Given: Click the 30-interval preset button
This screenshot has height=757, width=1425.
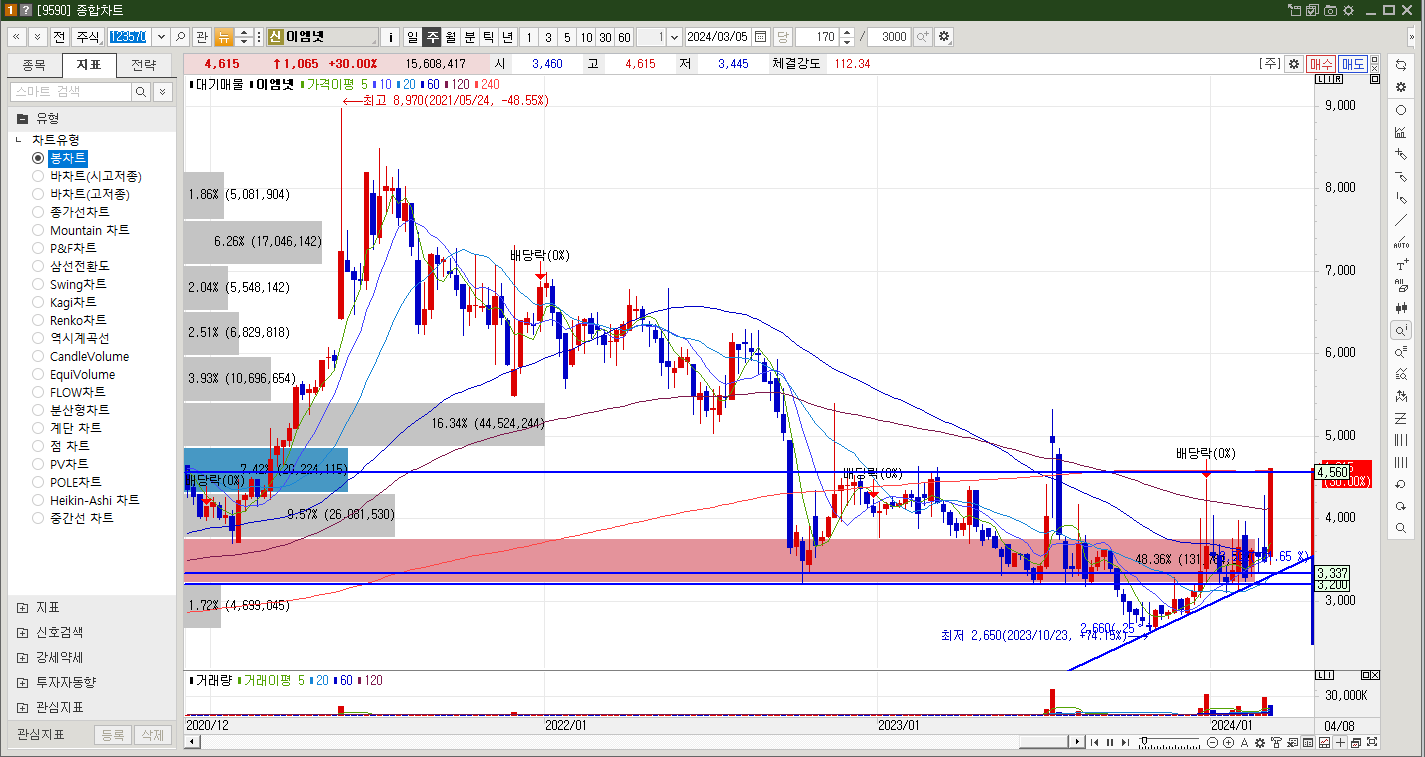Looking at the screenshot, I should (x=605, y=37).
